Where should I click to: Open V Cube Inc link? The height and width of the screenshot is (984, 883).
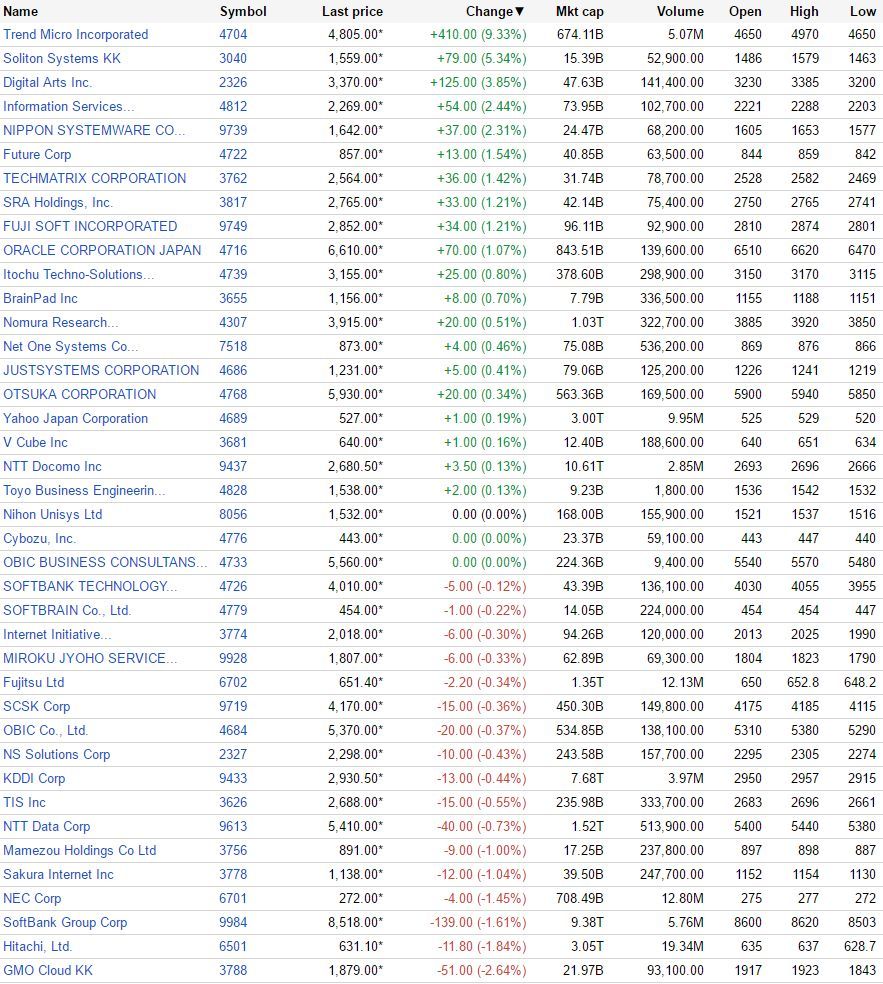pos(35,442)
